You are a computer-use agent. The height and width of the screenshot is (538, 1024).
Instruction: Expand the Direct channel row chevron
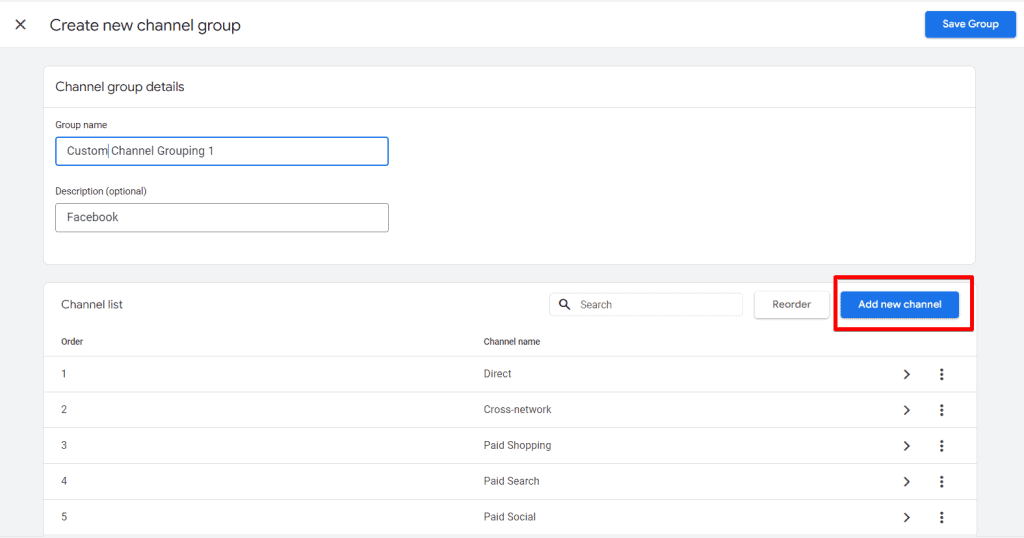point(906,374)
